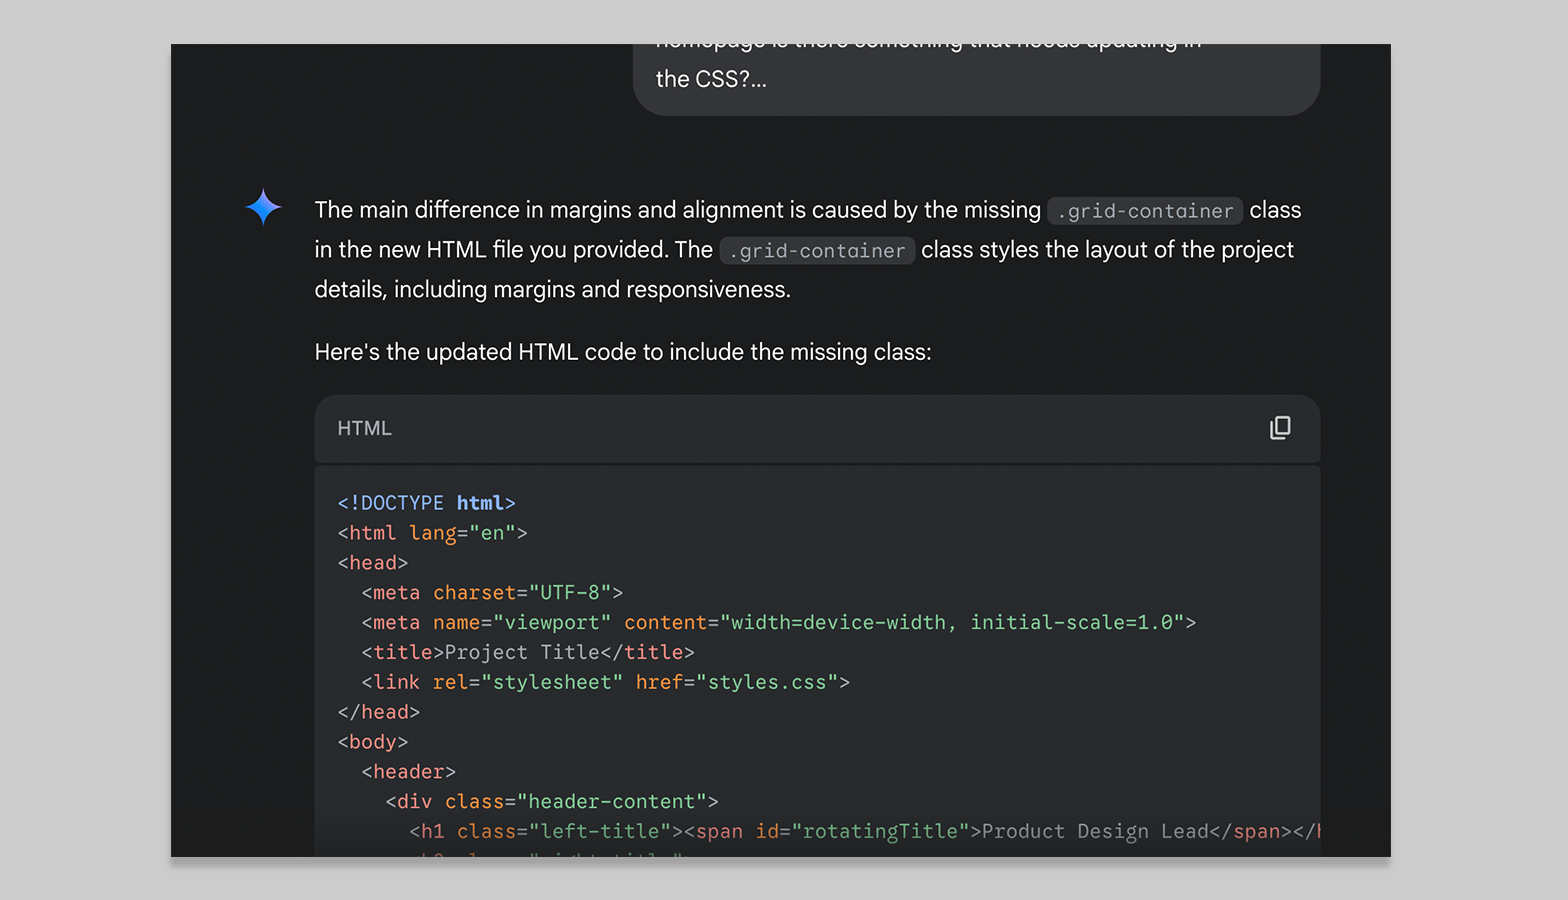Click the <!DOCTYPE html> line
This screenshot has width=1568, height=900.
click(x=427, y=503)
